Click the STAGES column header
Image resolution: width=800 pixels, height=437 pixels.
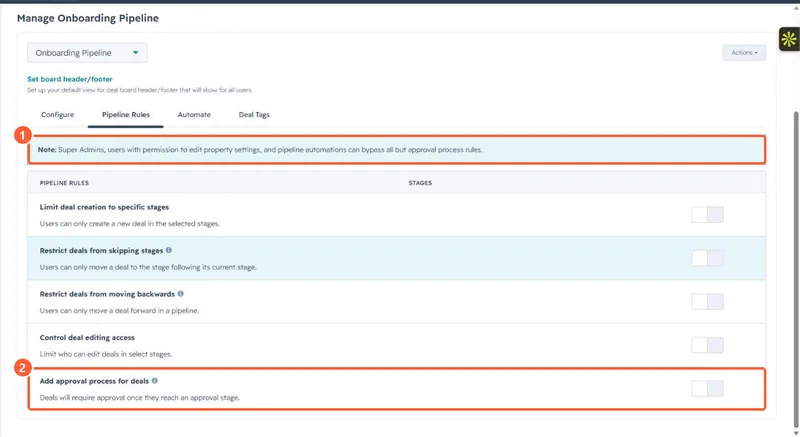[420, 183]
